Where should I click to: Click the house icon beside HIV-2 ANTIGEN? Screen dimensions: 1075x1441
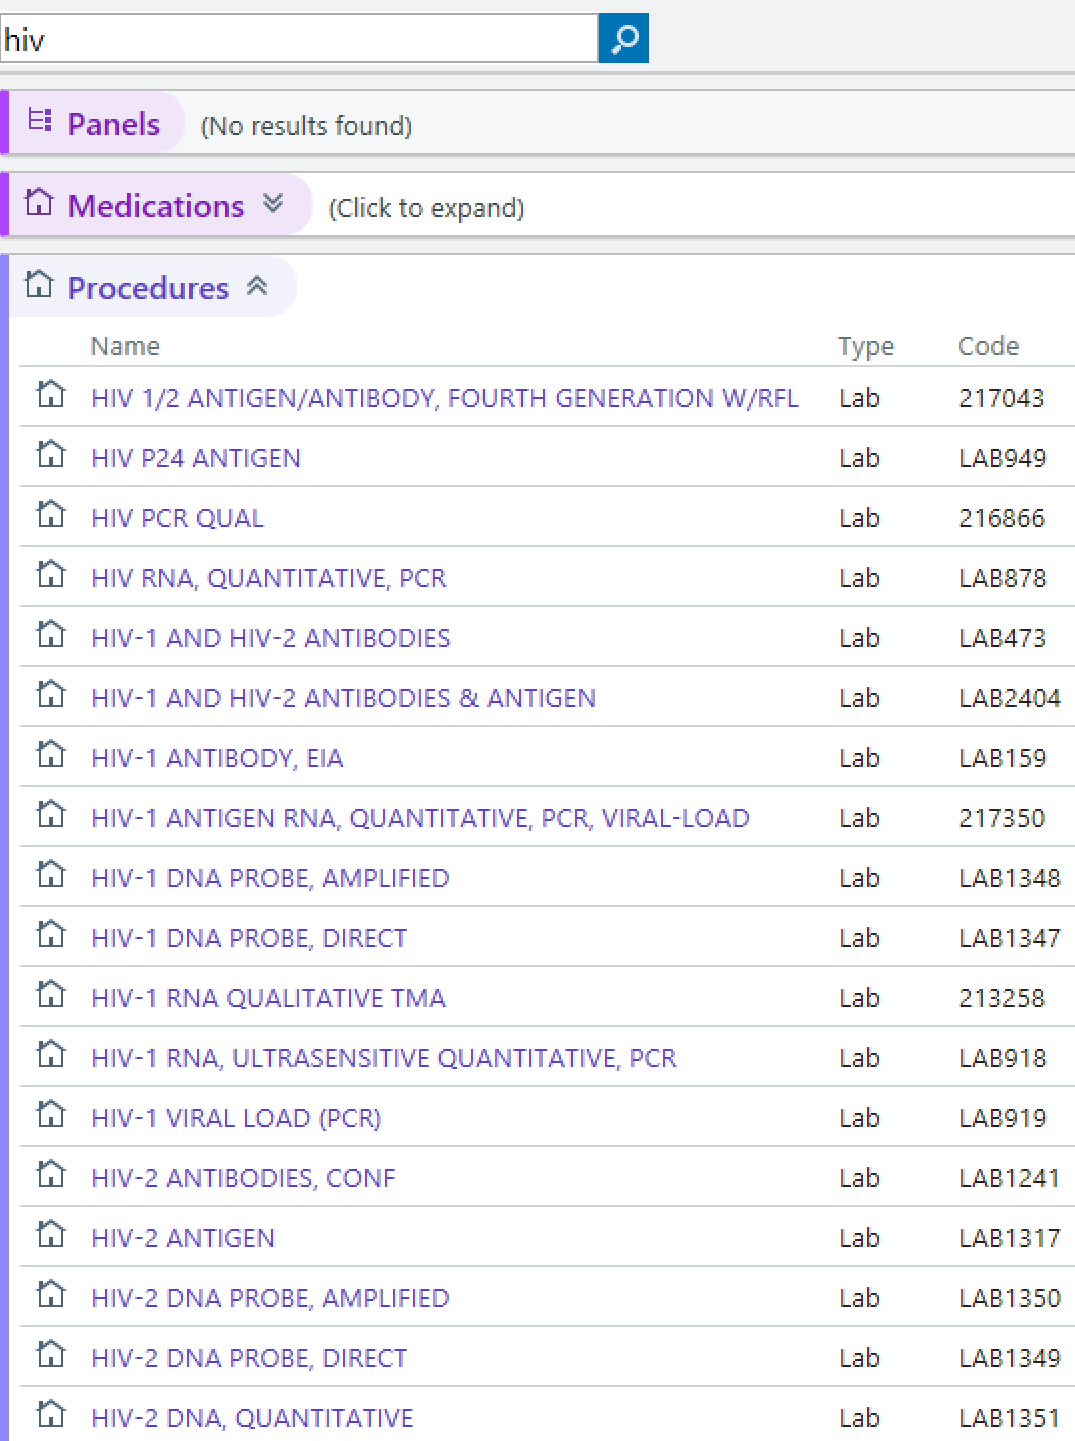(x=51, y=1235)
